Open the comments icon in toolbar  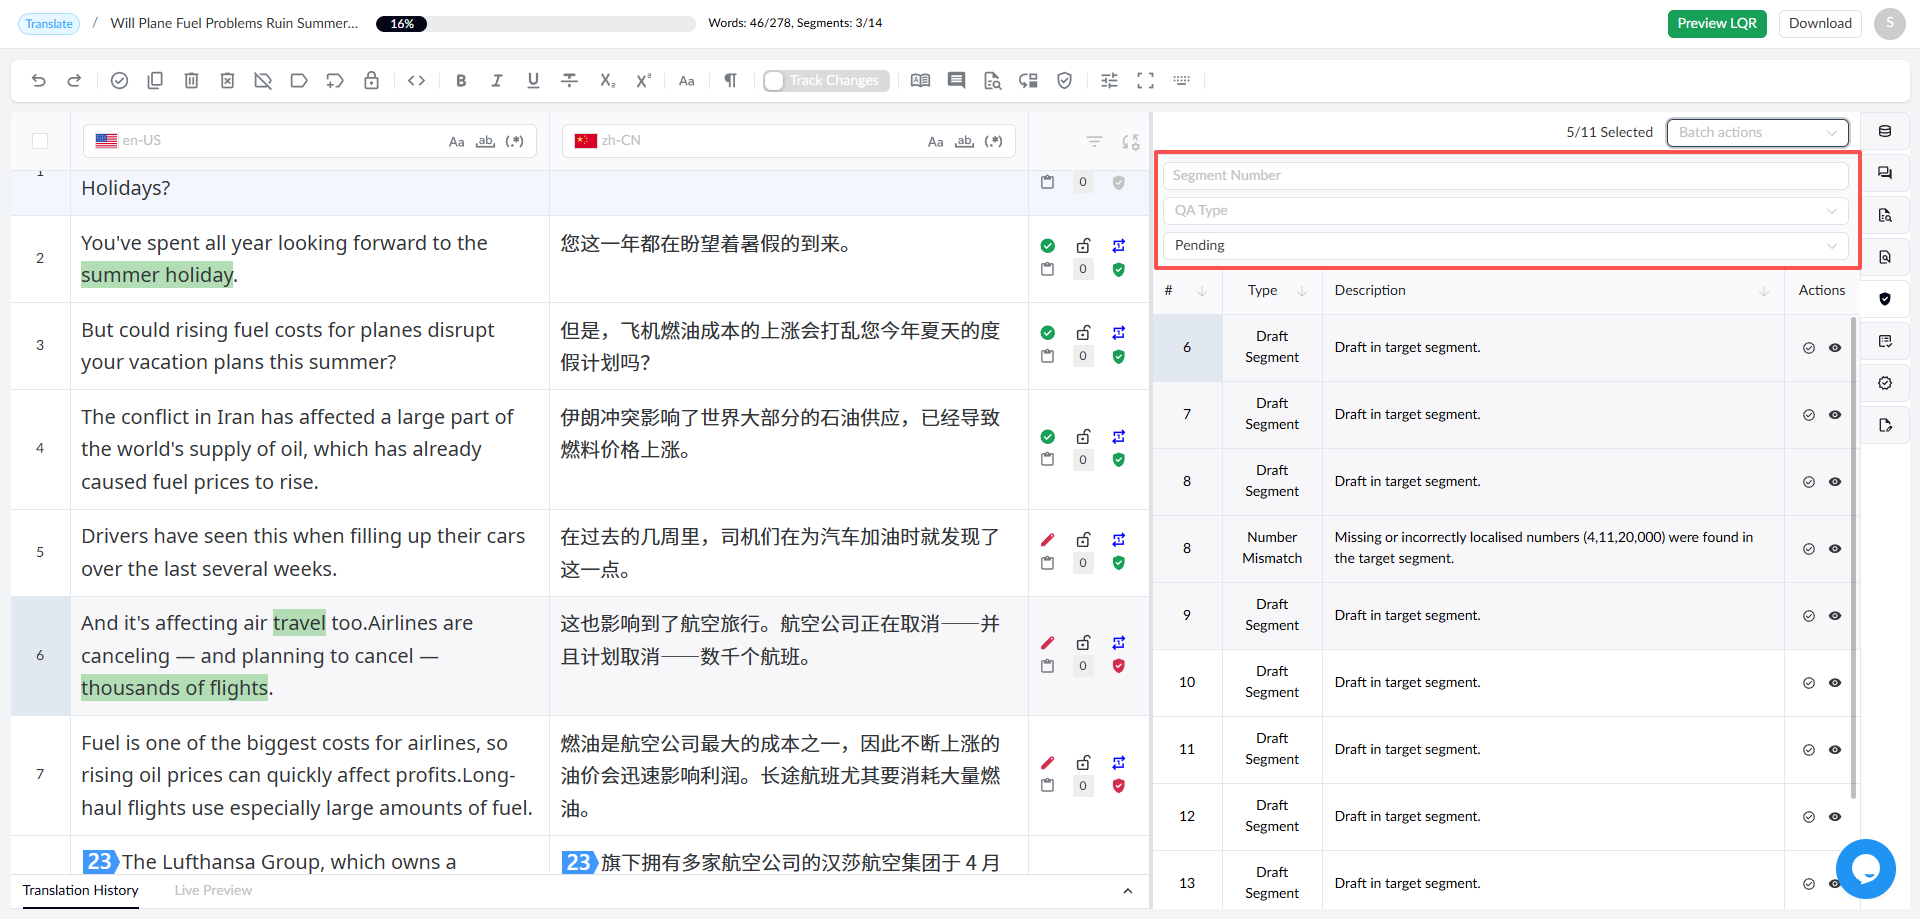click(957, 81)
